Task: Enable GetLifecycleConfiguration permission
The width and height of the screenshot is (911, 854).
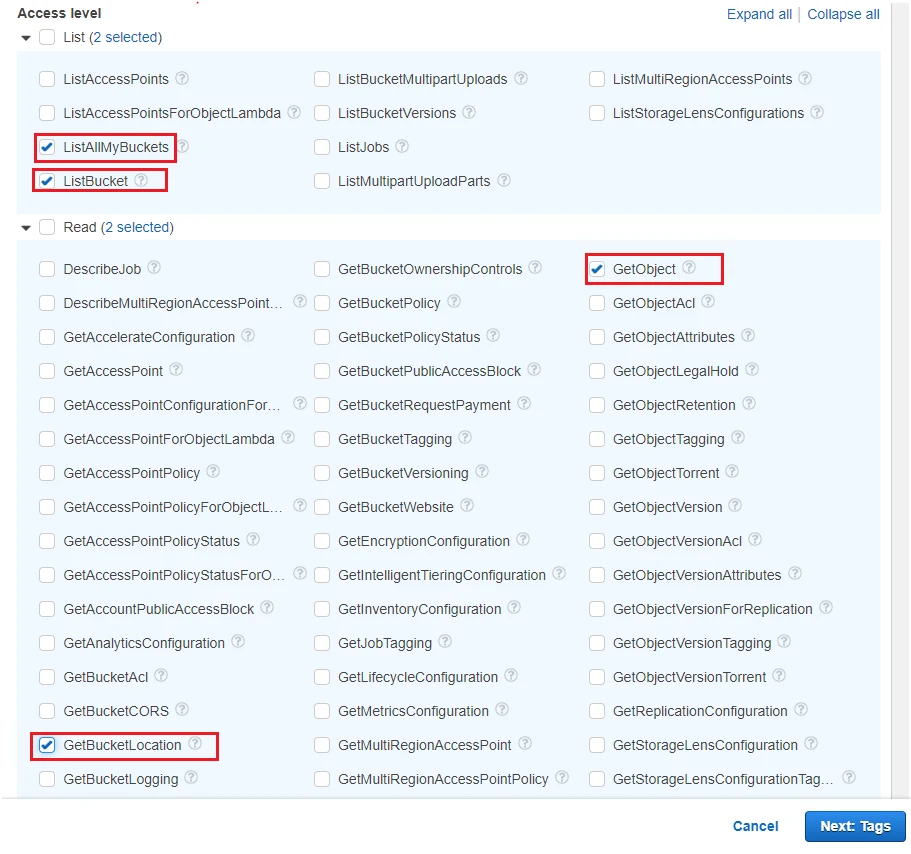Action: point(322,677)
